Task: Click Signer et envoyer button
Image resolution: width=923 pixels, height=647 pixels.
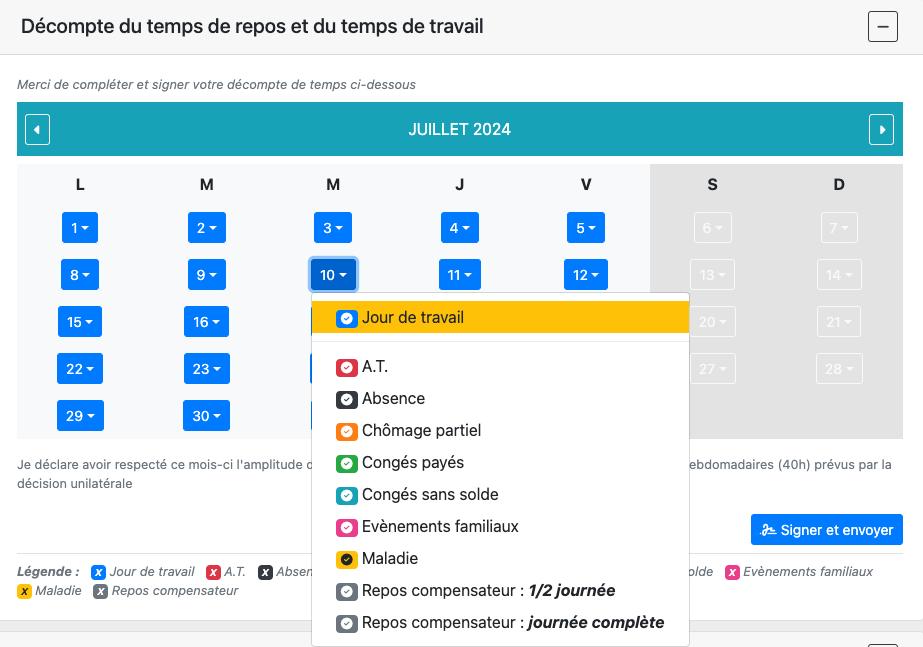Action: pos(826,530)
